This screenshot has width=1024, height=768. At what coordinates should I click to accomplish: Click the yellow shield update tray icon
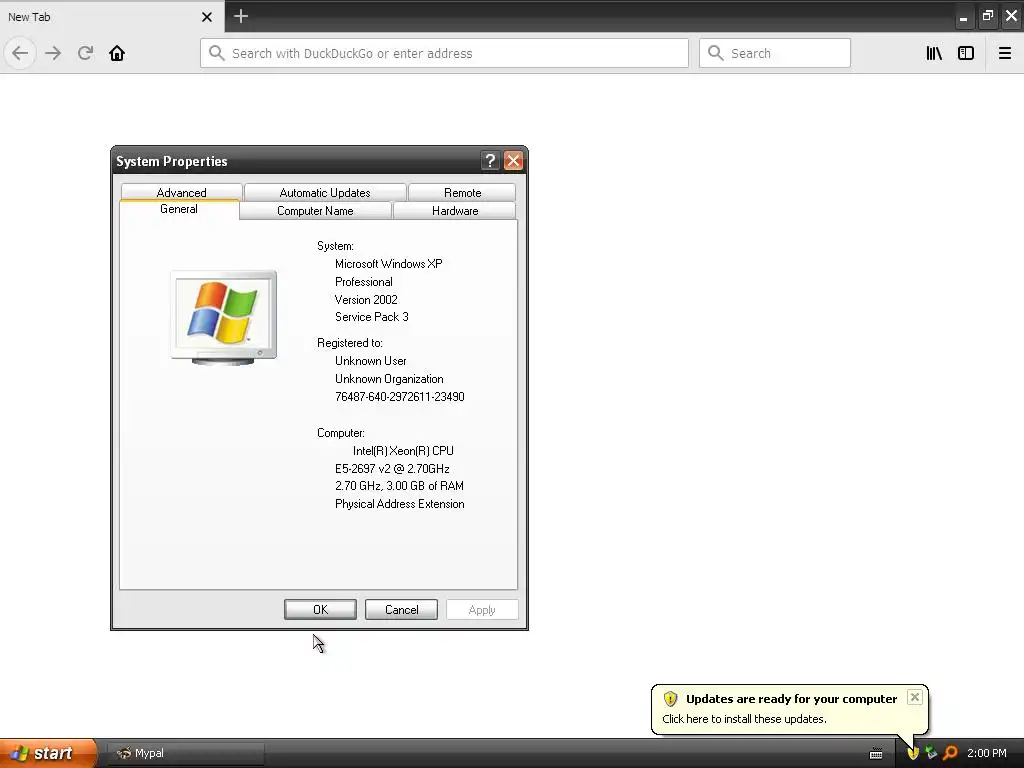[913, 753]
